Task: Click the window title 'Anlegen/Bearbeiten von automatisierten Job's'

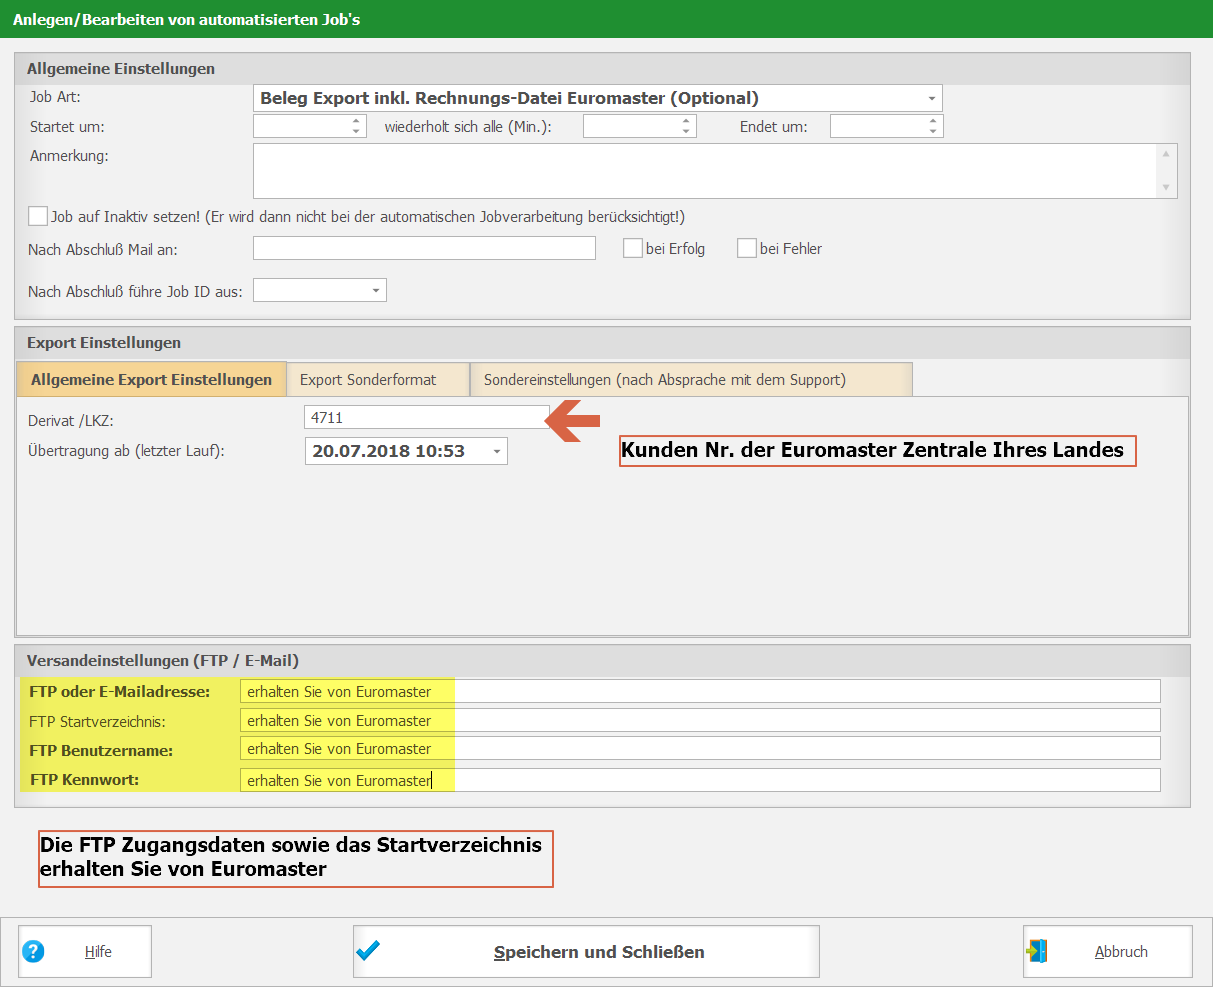Action: [187, 19]
